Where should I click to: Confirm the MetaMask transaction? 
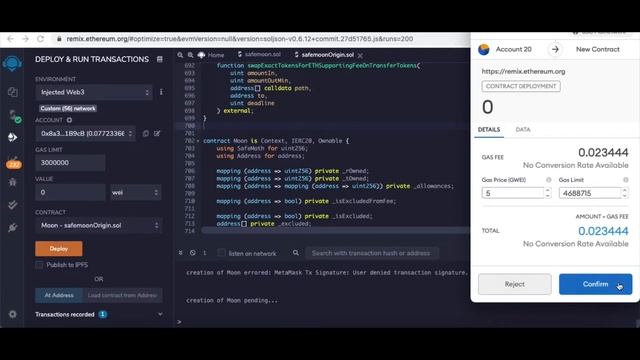596,284
